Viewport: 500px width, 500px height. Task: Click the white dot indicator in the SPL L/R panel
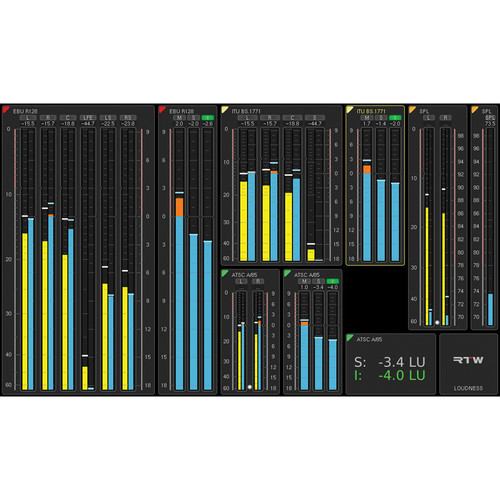(437, 322)
